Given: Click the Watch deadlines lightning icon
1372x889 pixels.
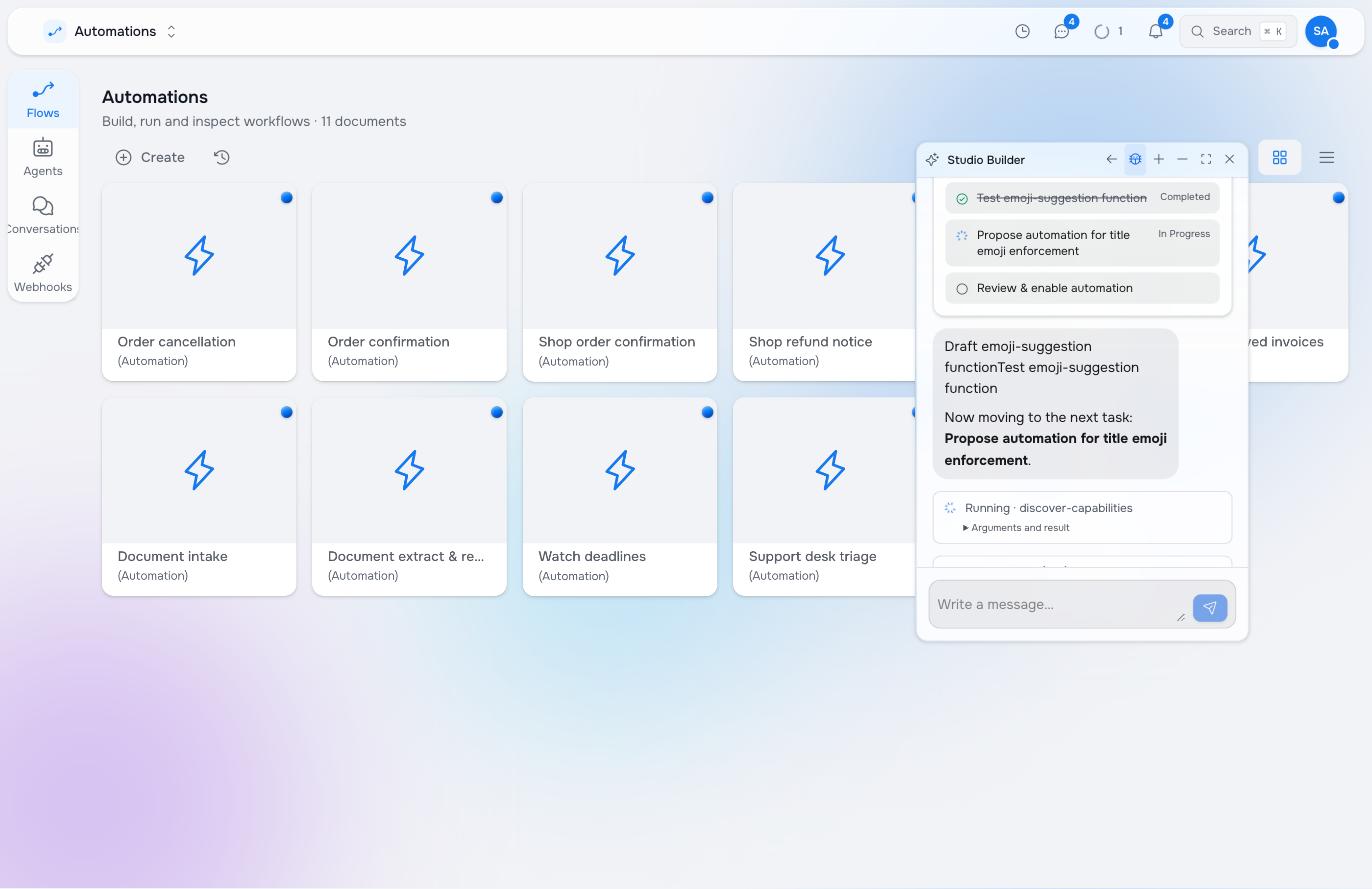Looking at the screenshot, I should click(x=620, y=470).
